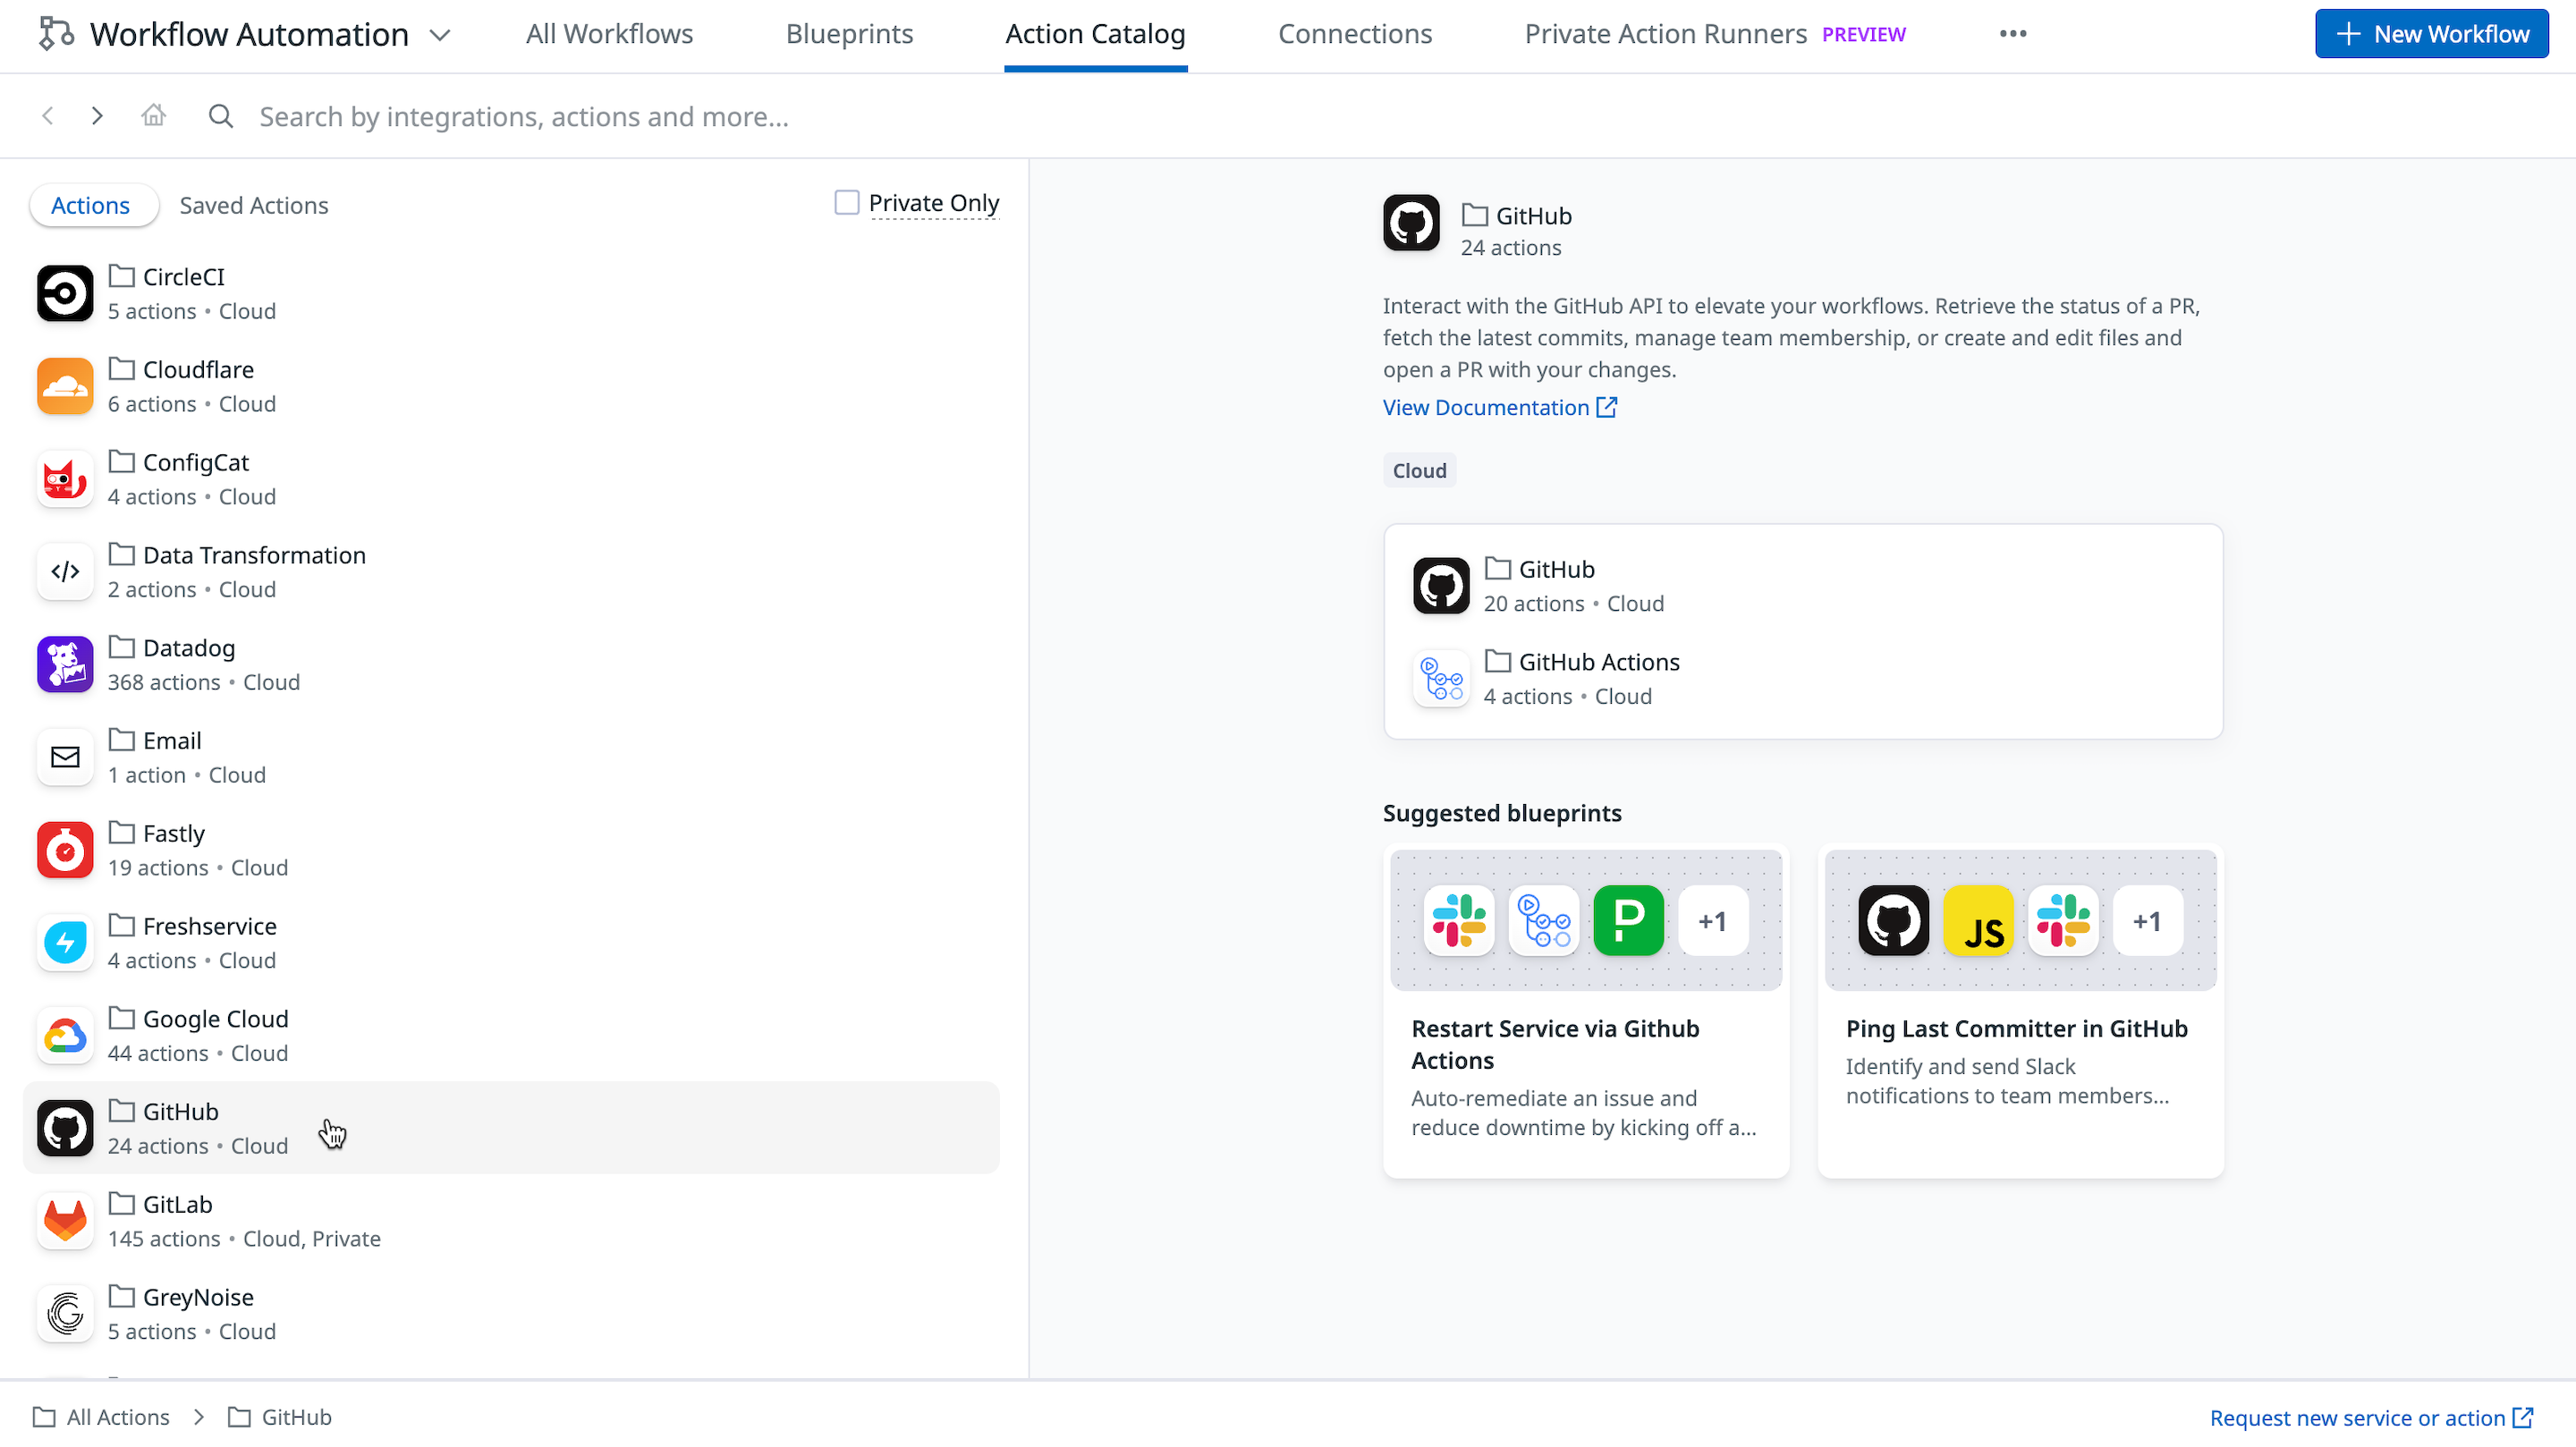Open the Email envelope icon

65,757
